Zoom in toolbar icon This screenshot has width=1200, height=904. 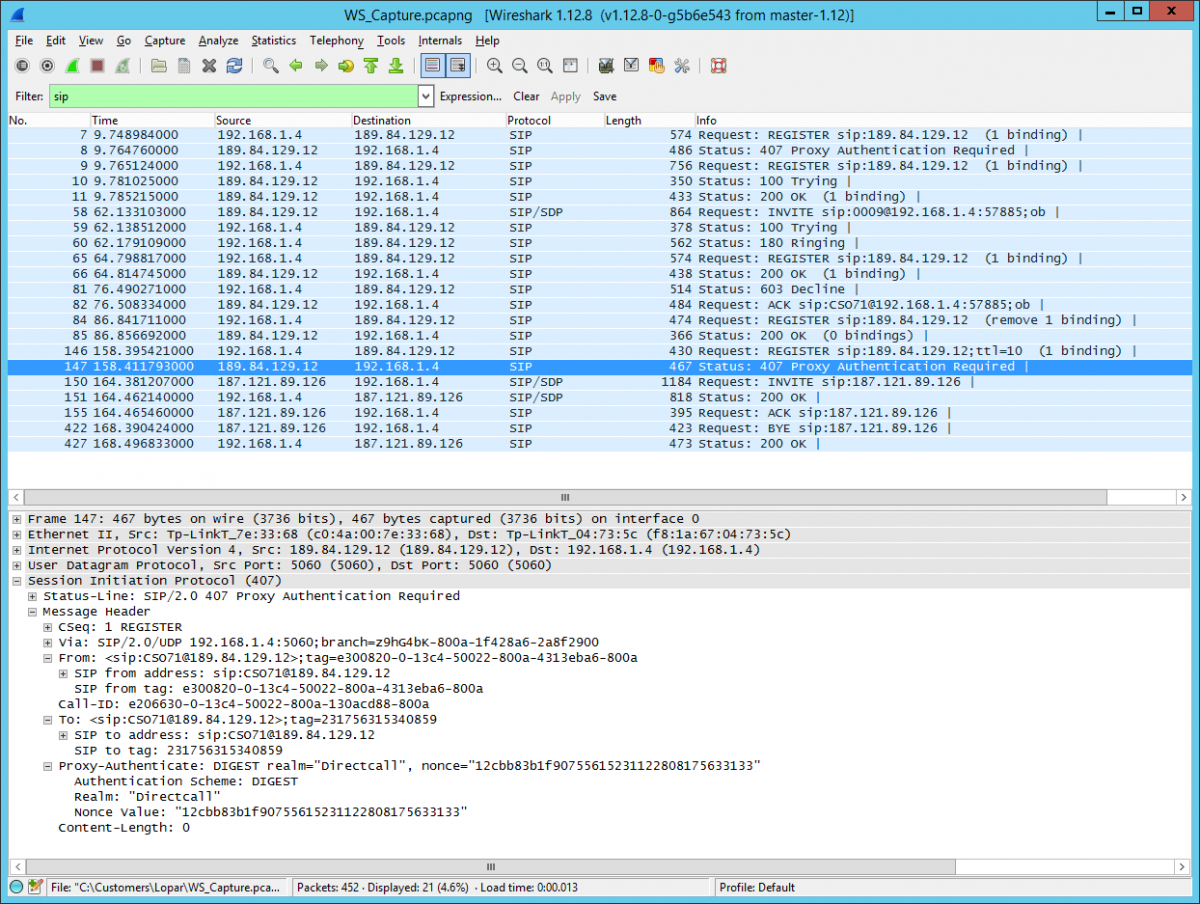(495, 66)
